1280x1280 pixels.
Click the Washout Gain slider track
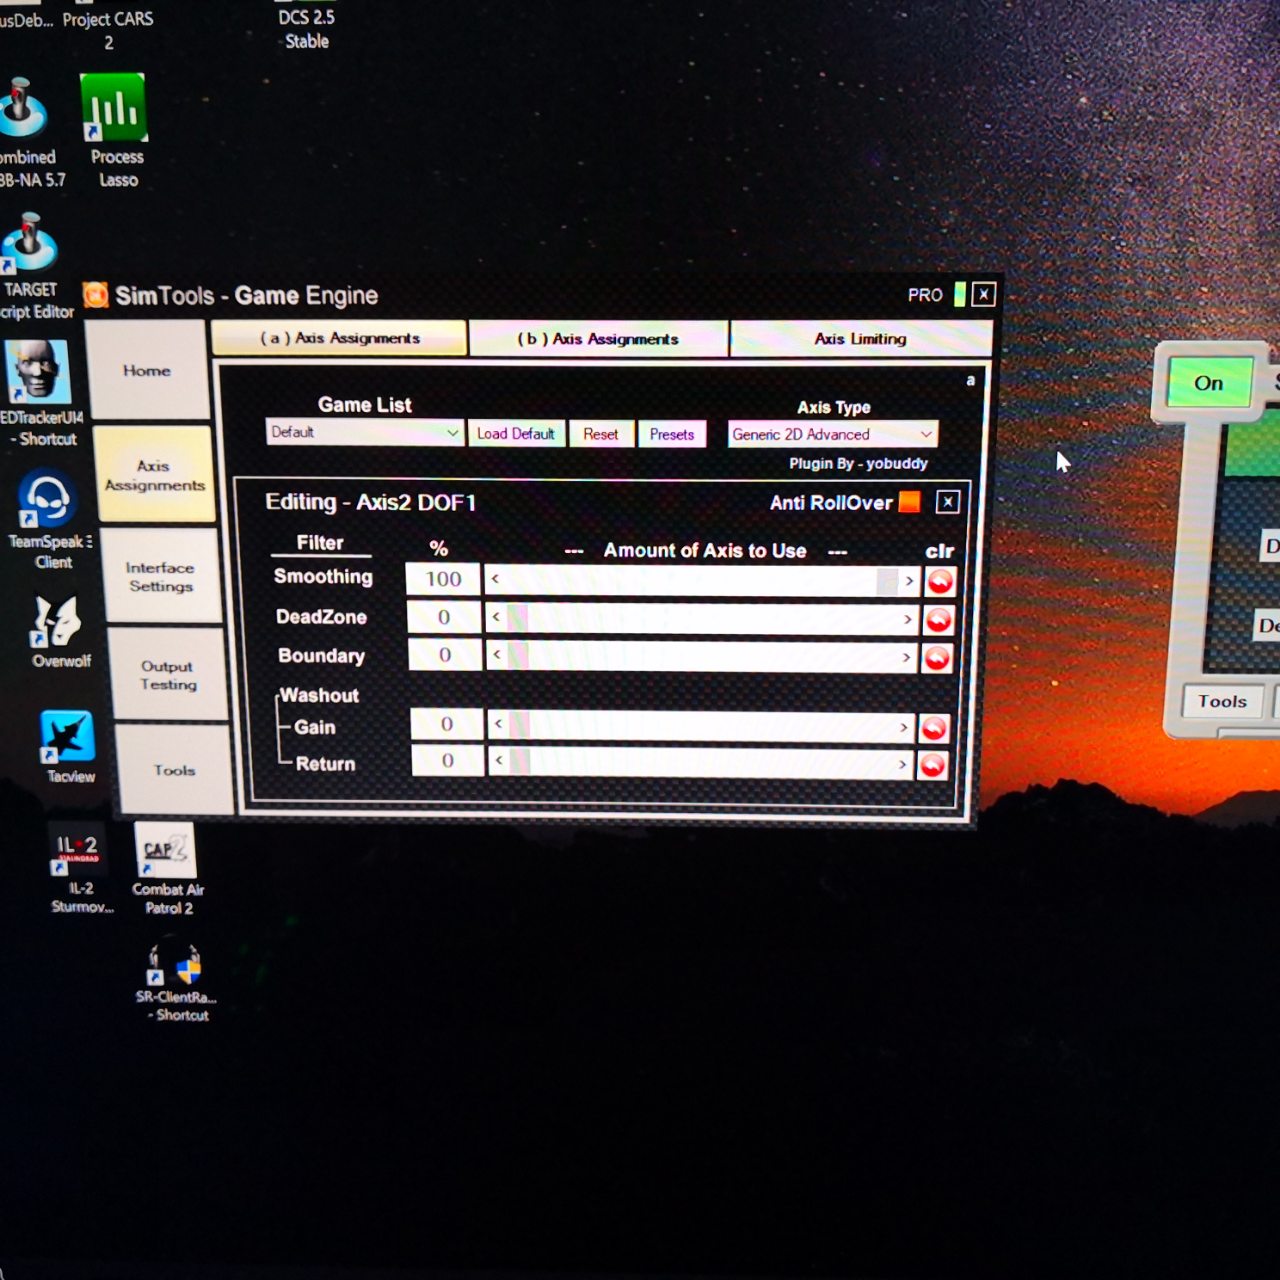click(701, 726)
